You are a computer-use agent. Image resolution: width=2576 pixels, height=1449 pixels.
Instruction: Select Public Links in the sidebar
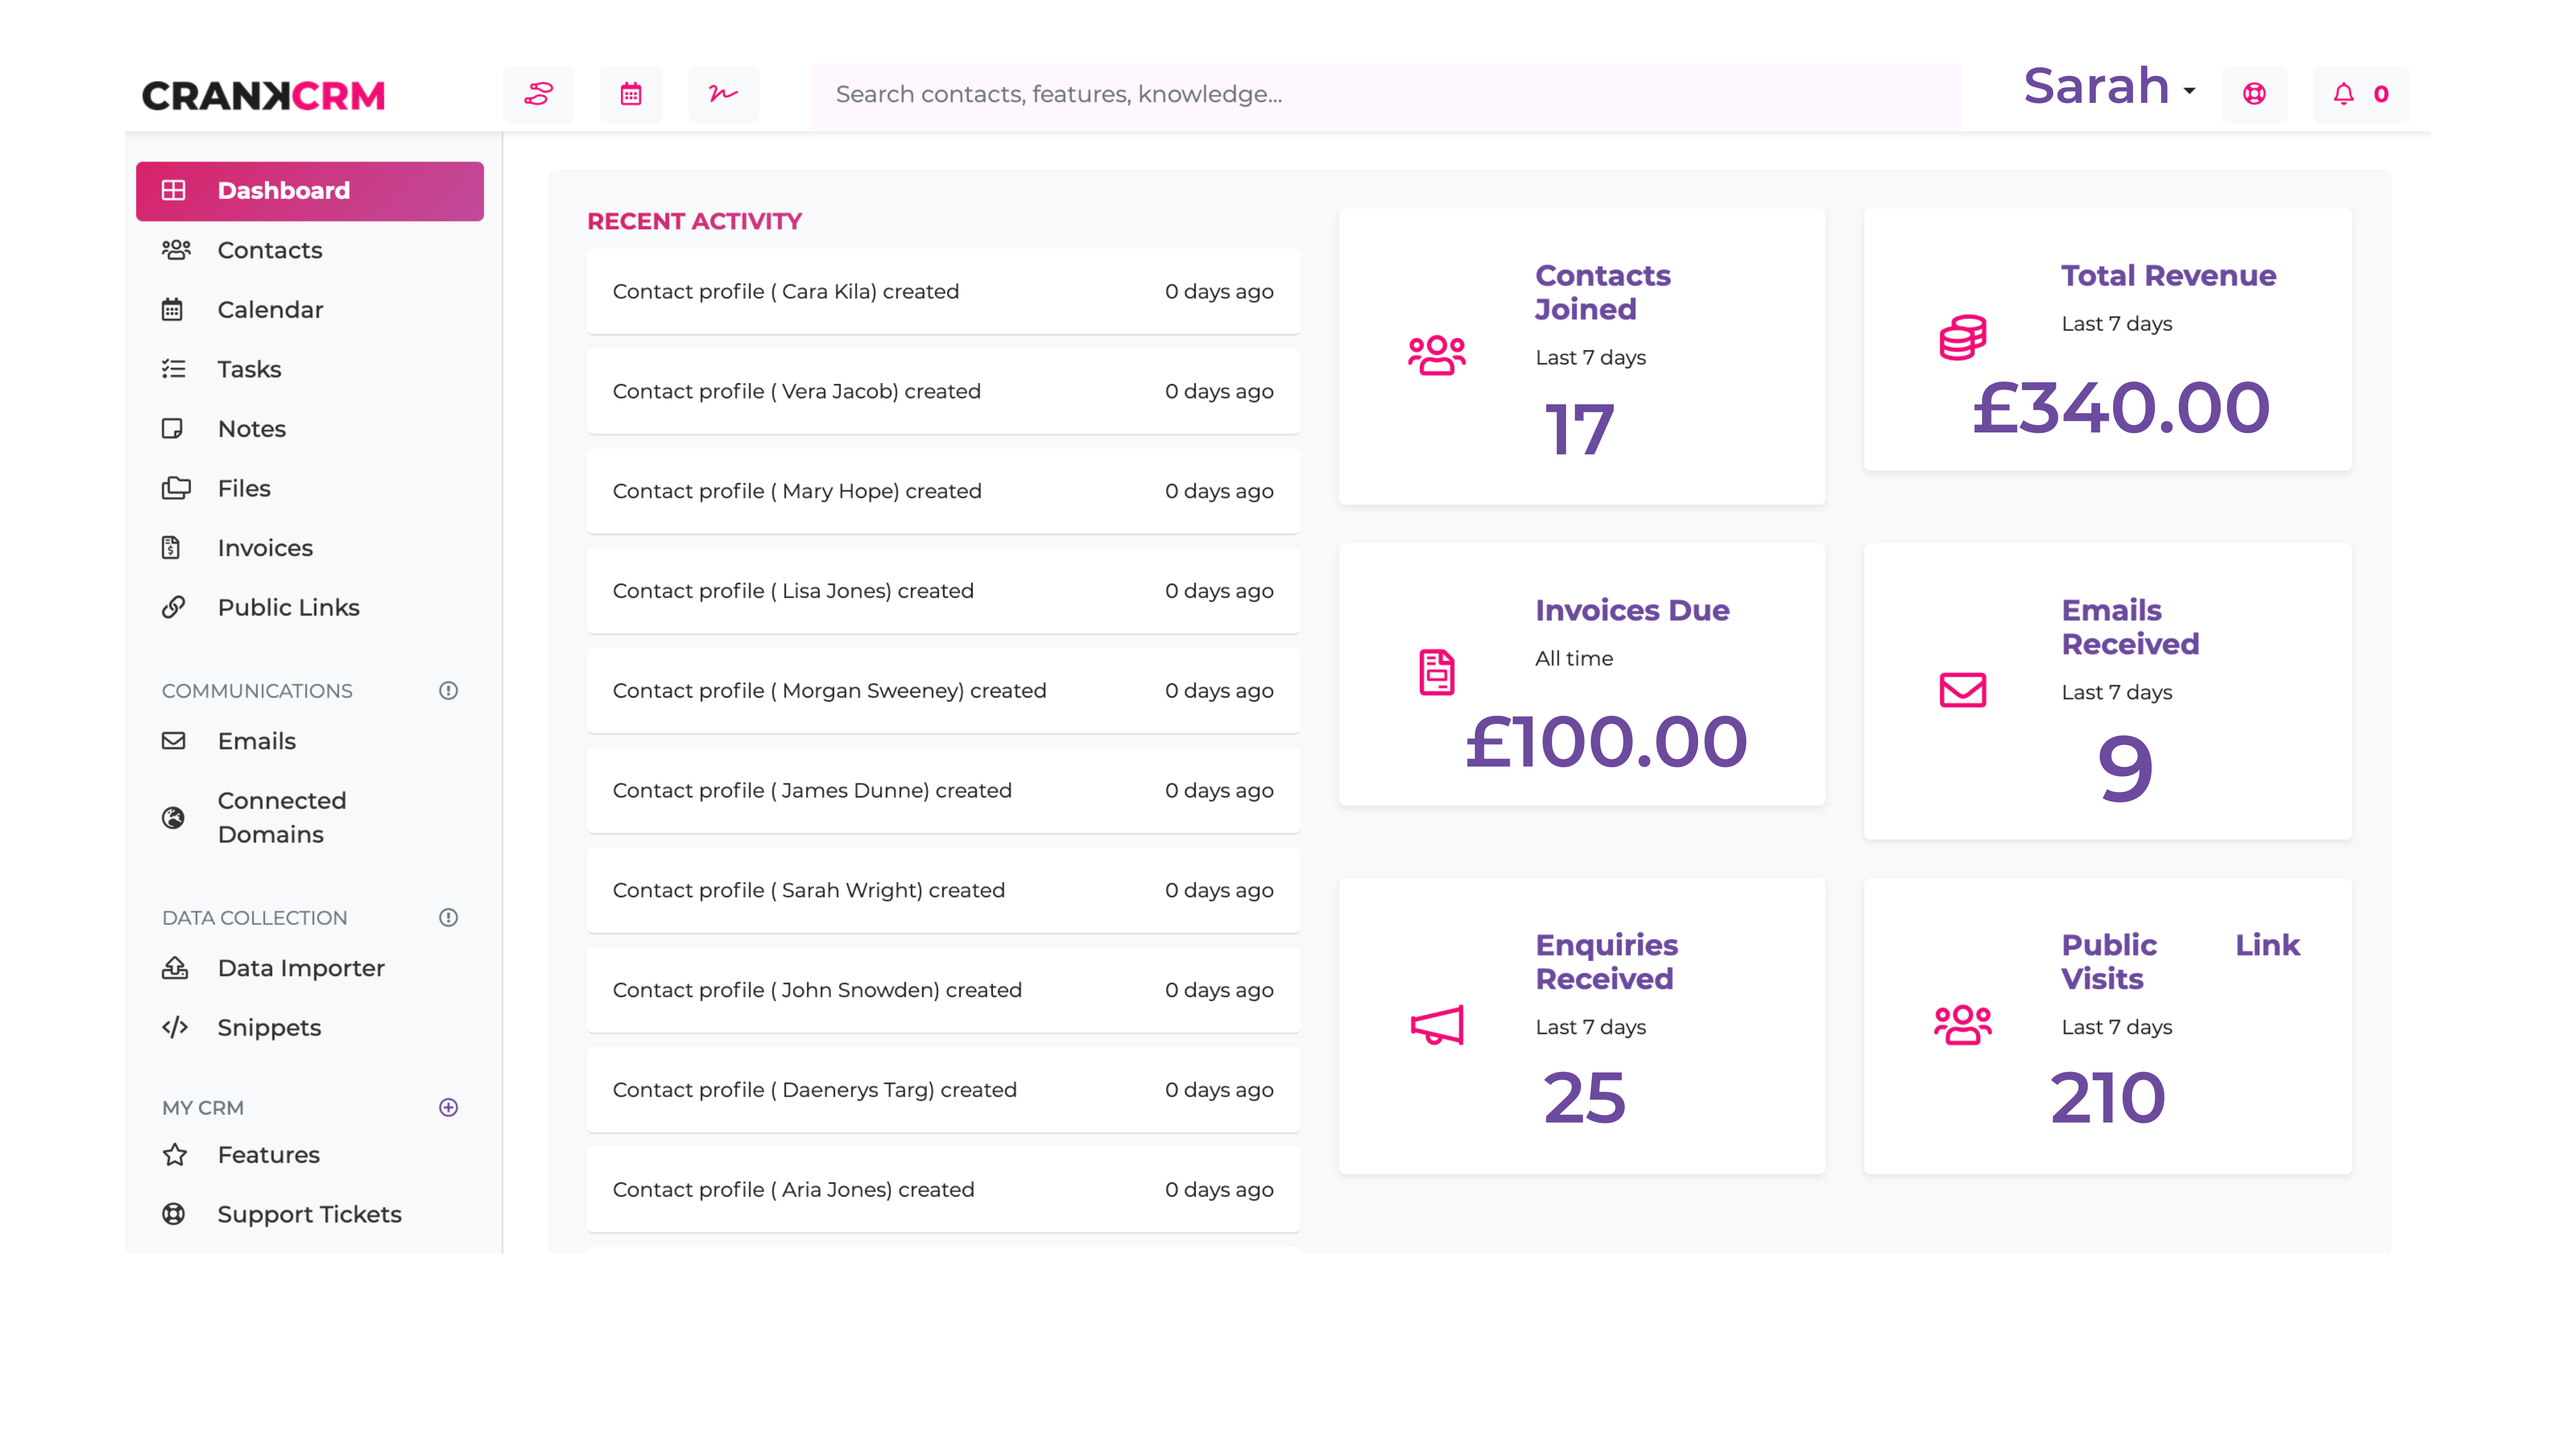click(288, 607)
